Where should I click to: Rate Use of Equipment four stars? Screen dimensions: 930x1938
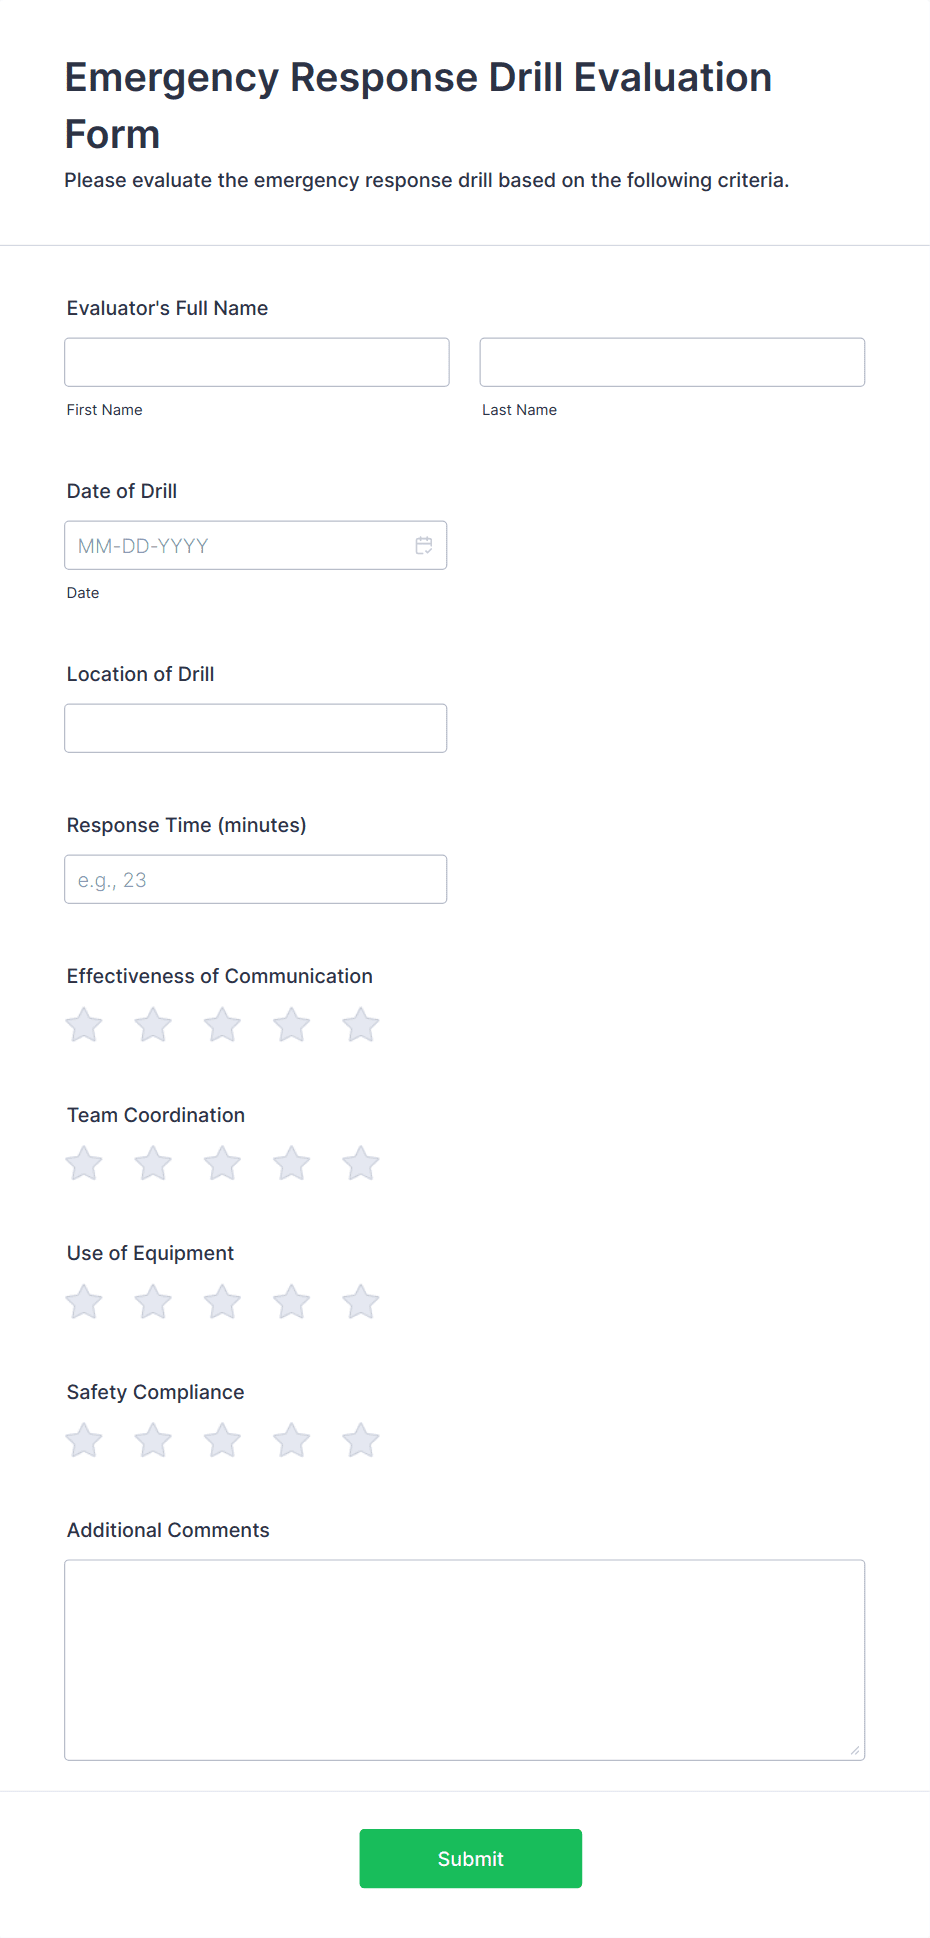292,1302
